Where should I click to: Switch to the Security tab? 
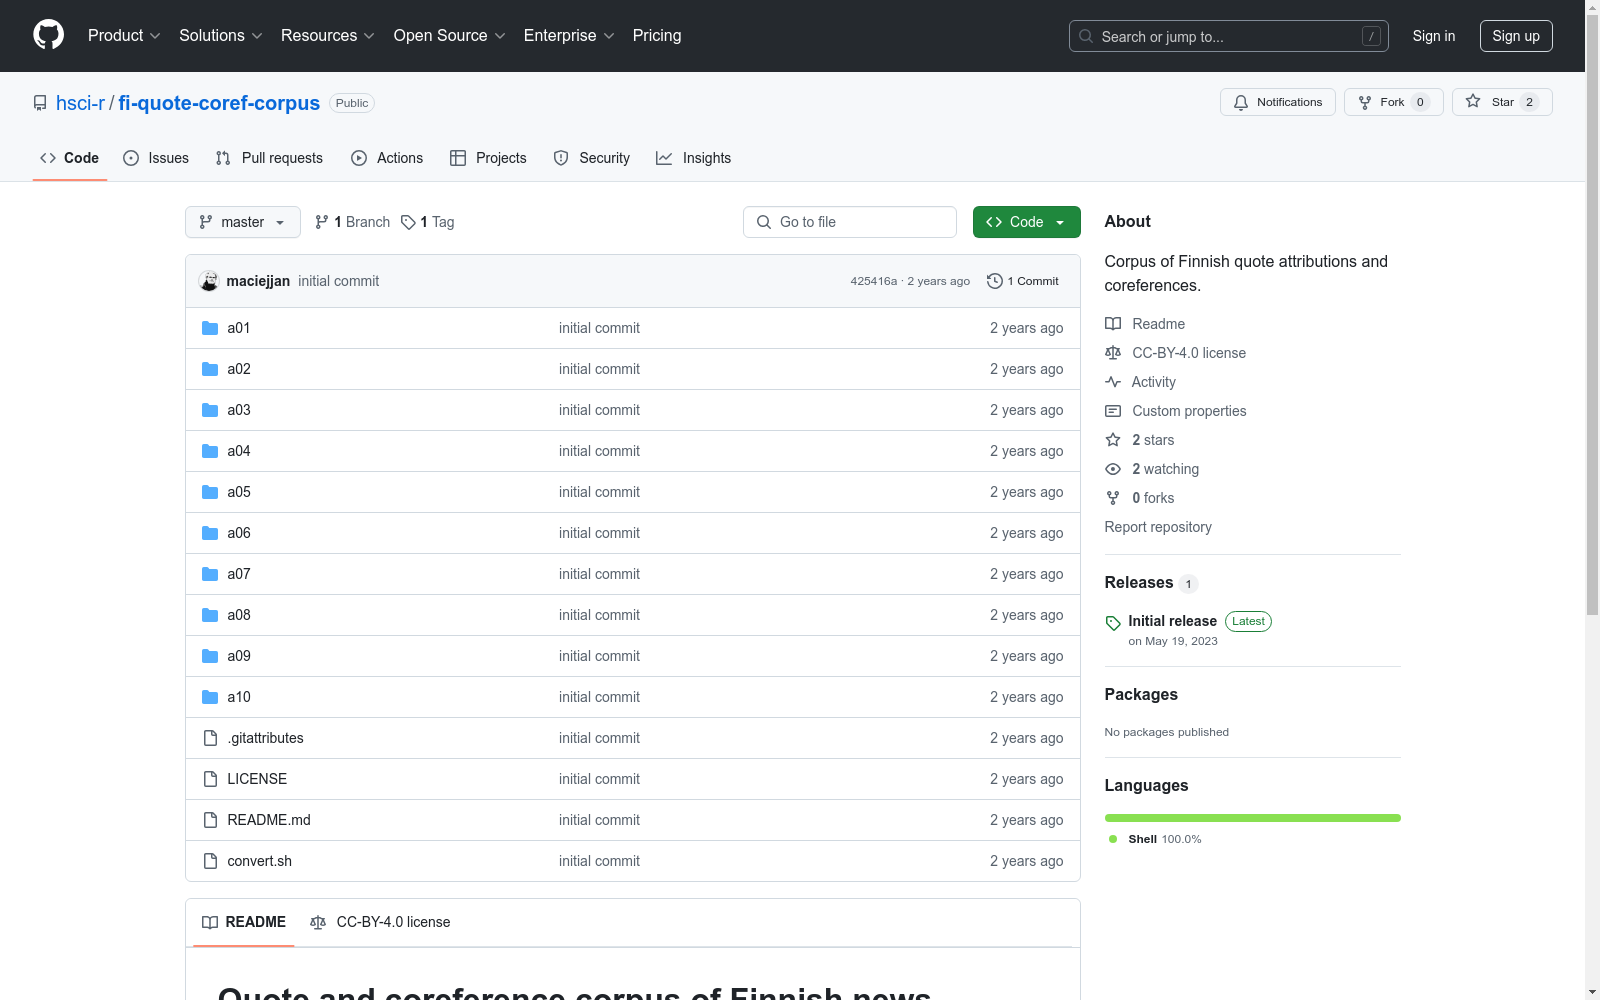click(x=592, y=158)
